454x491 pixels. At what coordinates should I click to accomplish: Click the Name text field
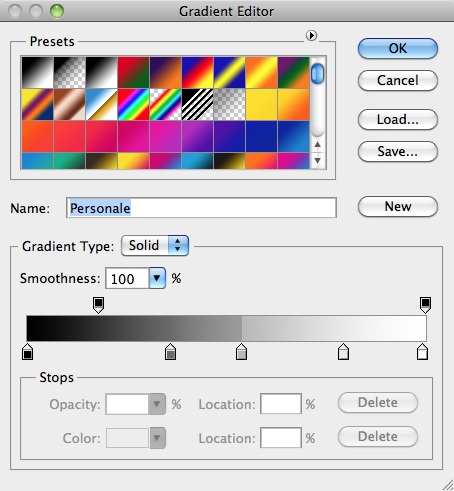coord(201,208)
